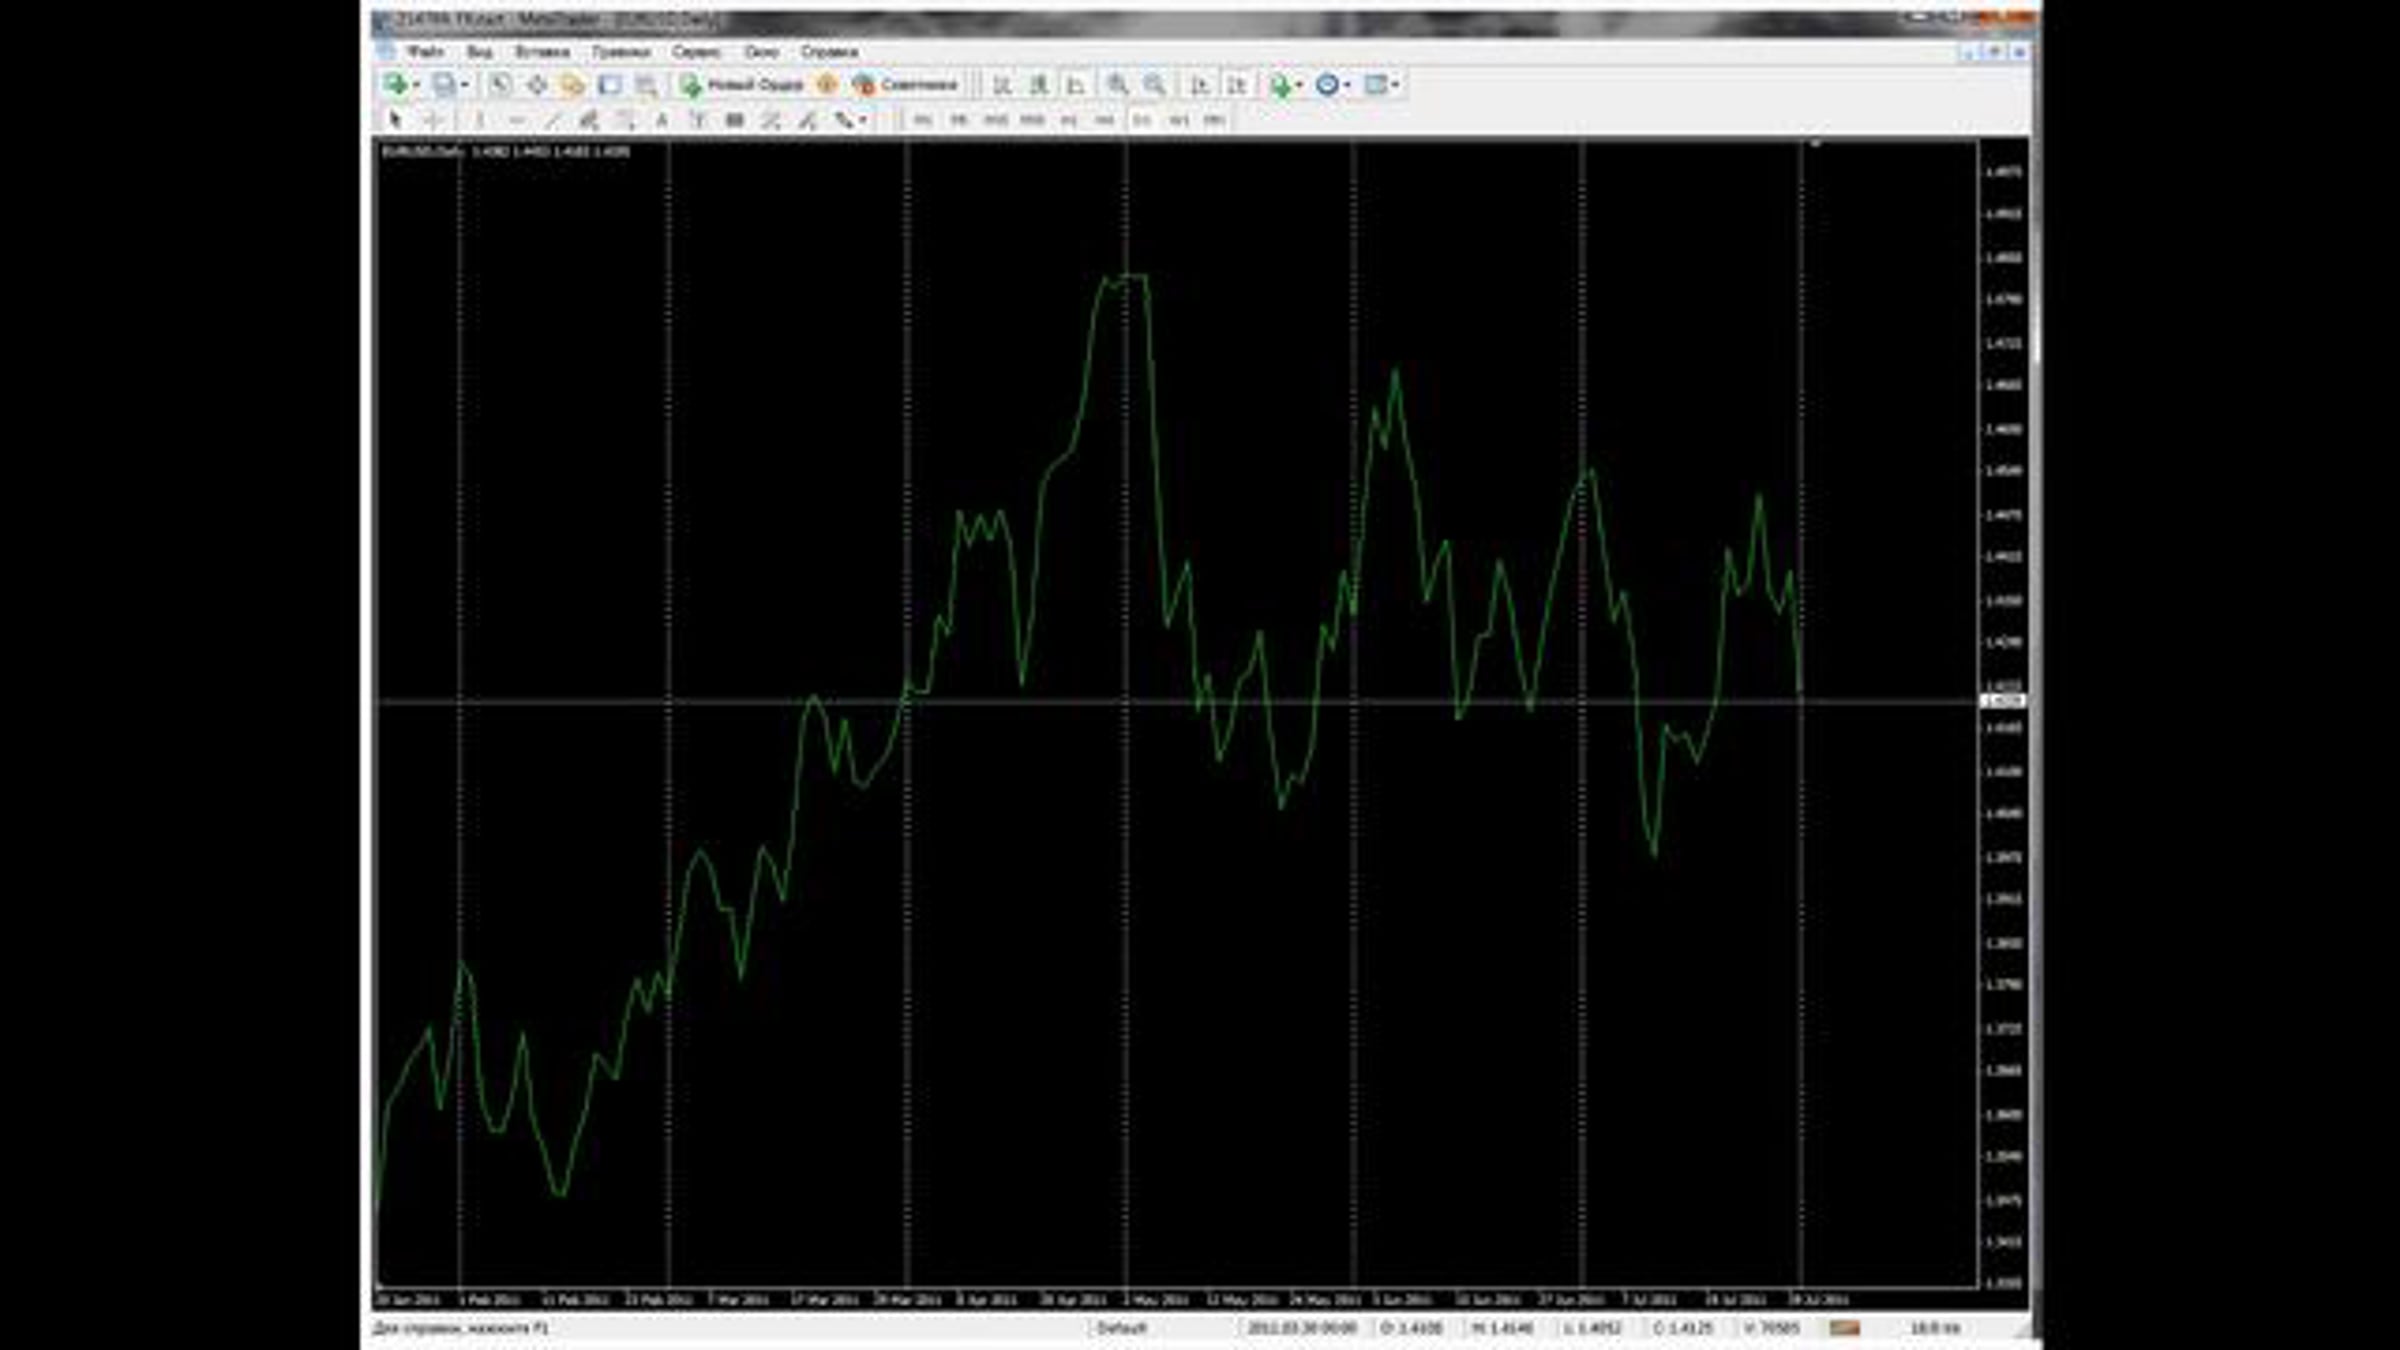Screen dimensions: 2400x1350
Task: Click the Default profile in status bar
Action: pos(1121,1328)
